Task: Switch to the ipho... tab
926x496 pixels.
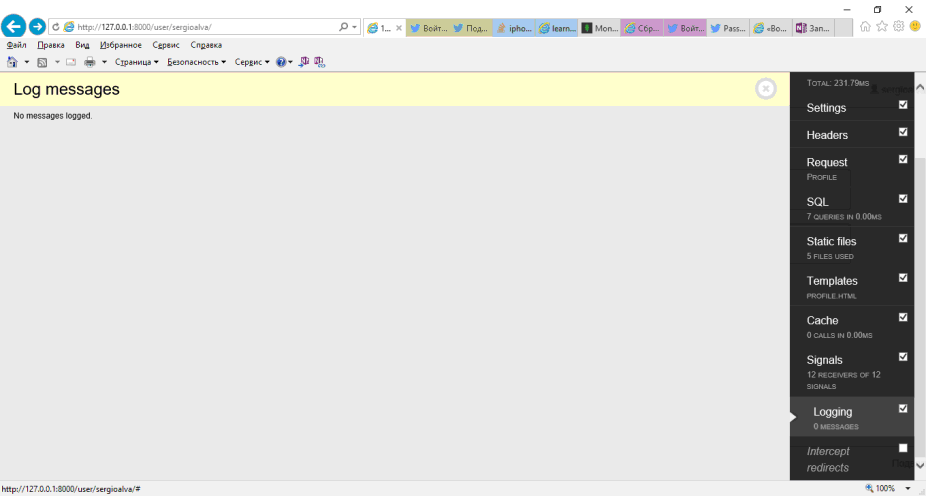Action: point(514,28)
